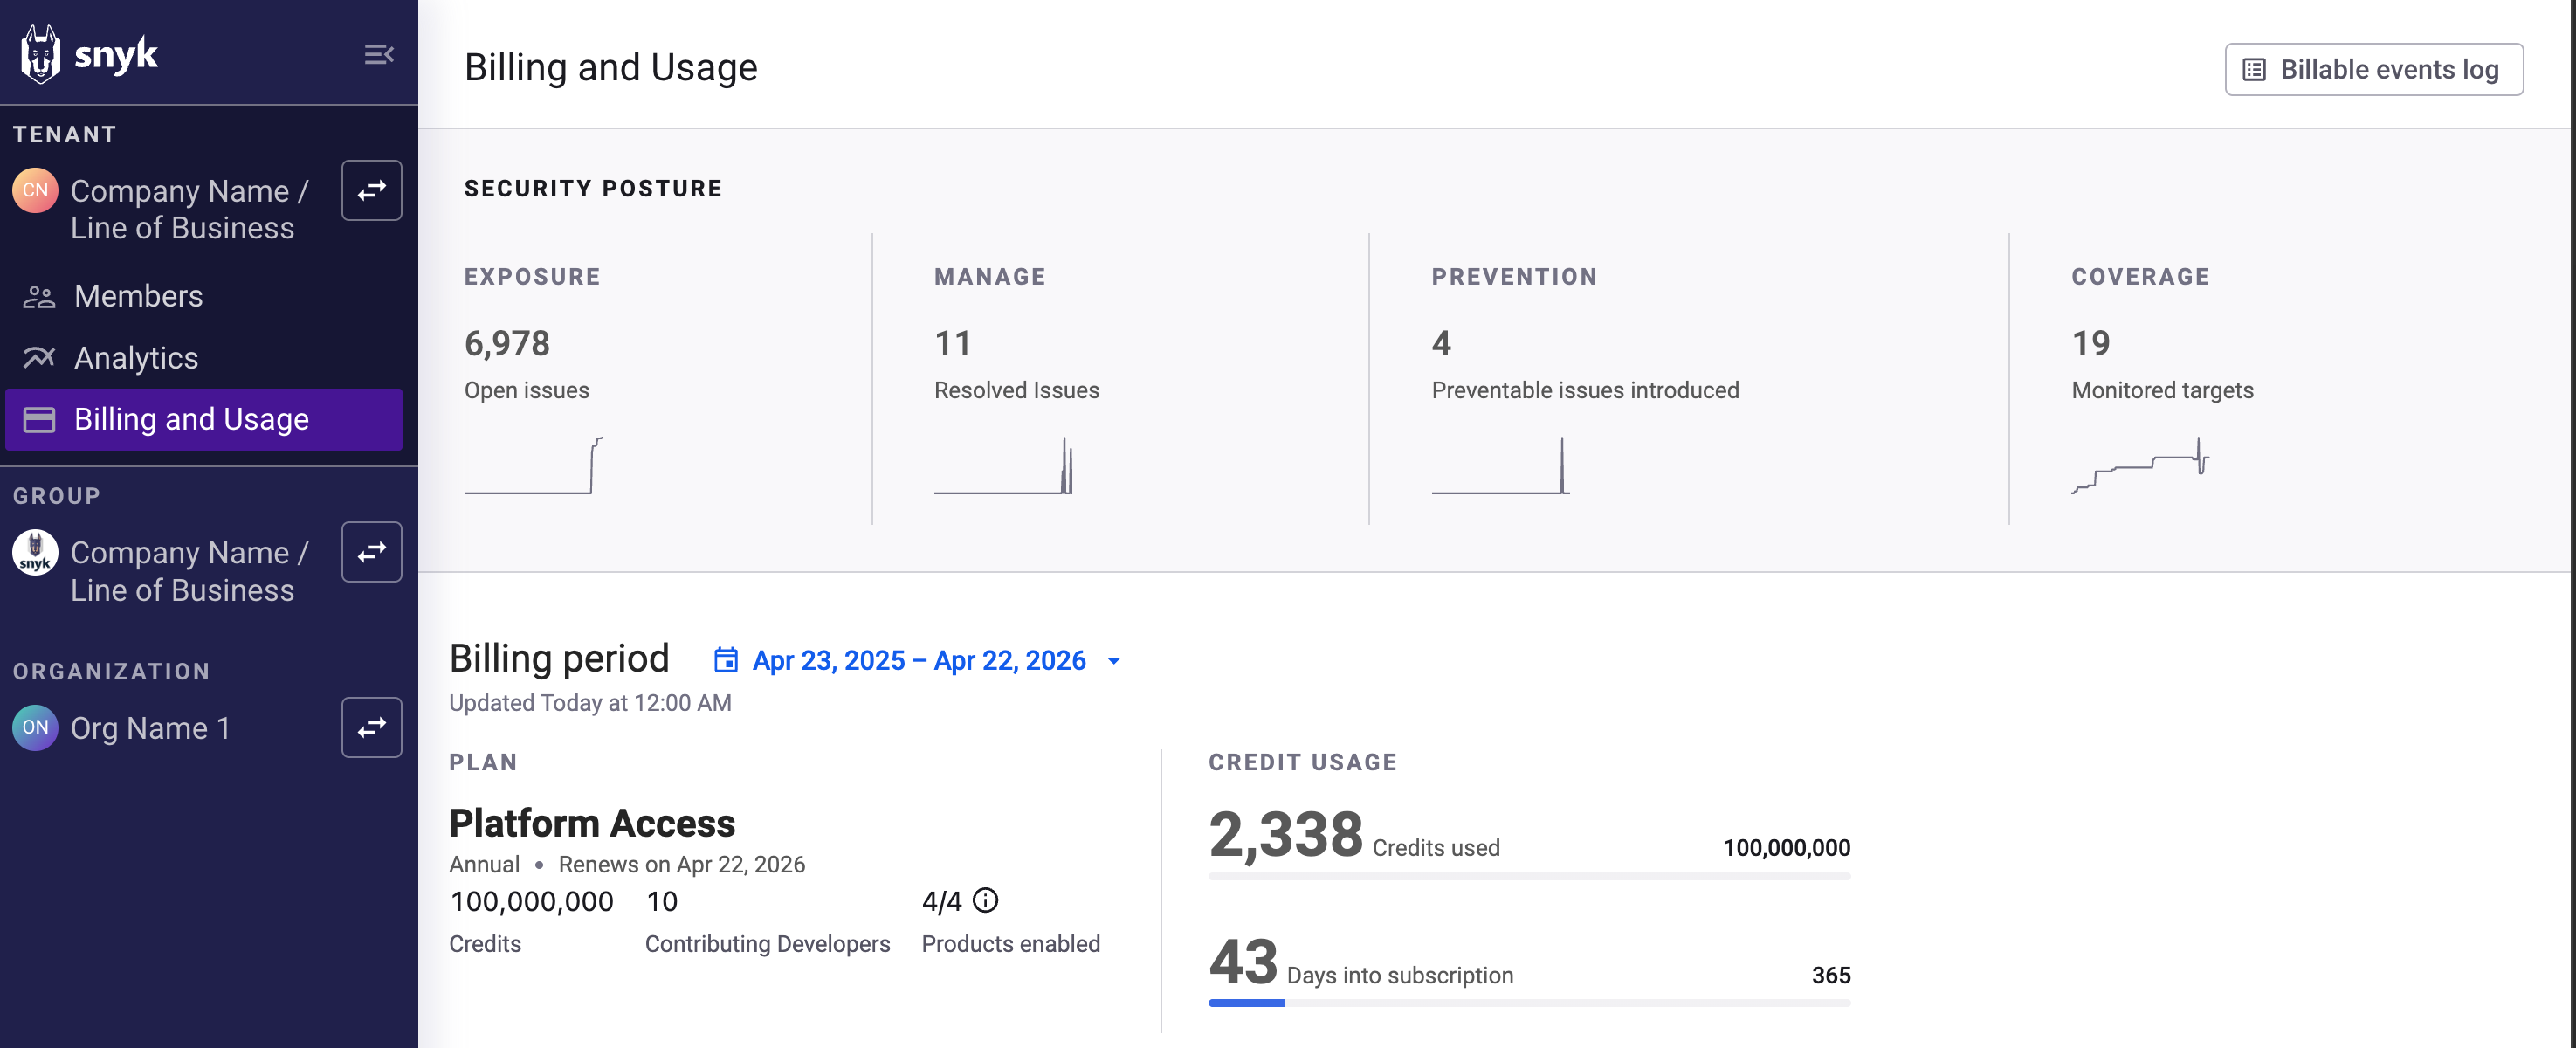Viewport: 2576px width, 1048px height.
Task: Click the ON organization avatar
Action: [35, 727]
